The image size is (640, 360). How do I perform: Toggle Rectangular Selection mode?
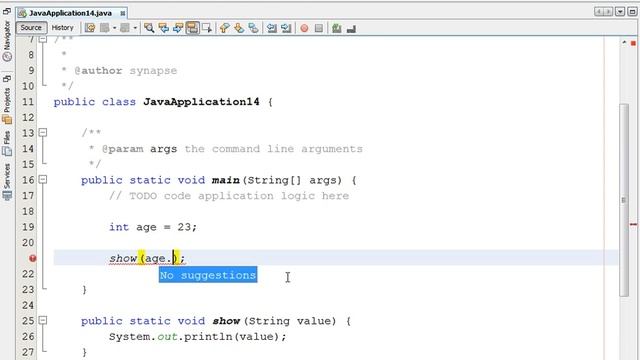coord(207,28)
